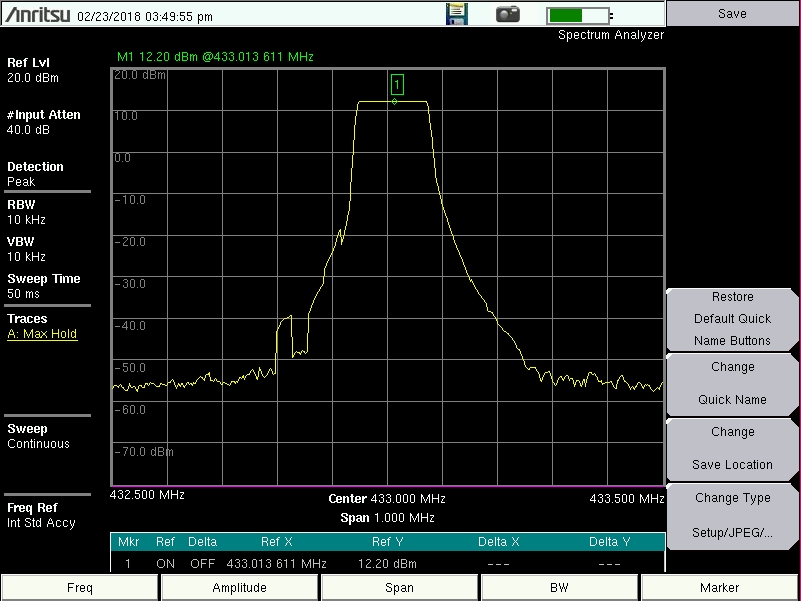Viewport: 801px width, 601px height.
Task: Click the Center 433.000 MHz label
Action: coord(387,499)
